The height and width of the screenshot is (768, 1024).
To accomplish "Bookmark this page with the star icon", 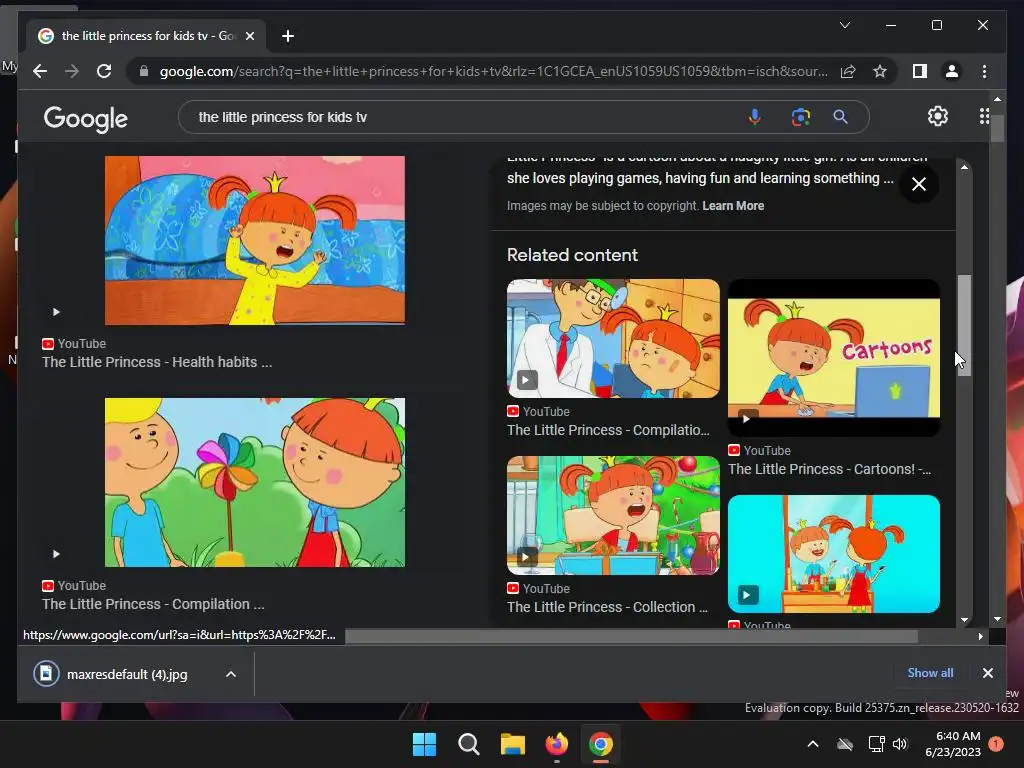I will (880, 71).
